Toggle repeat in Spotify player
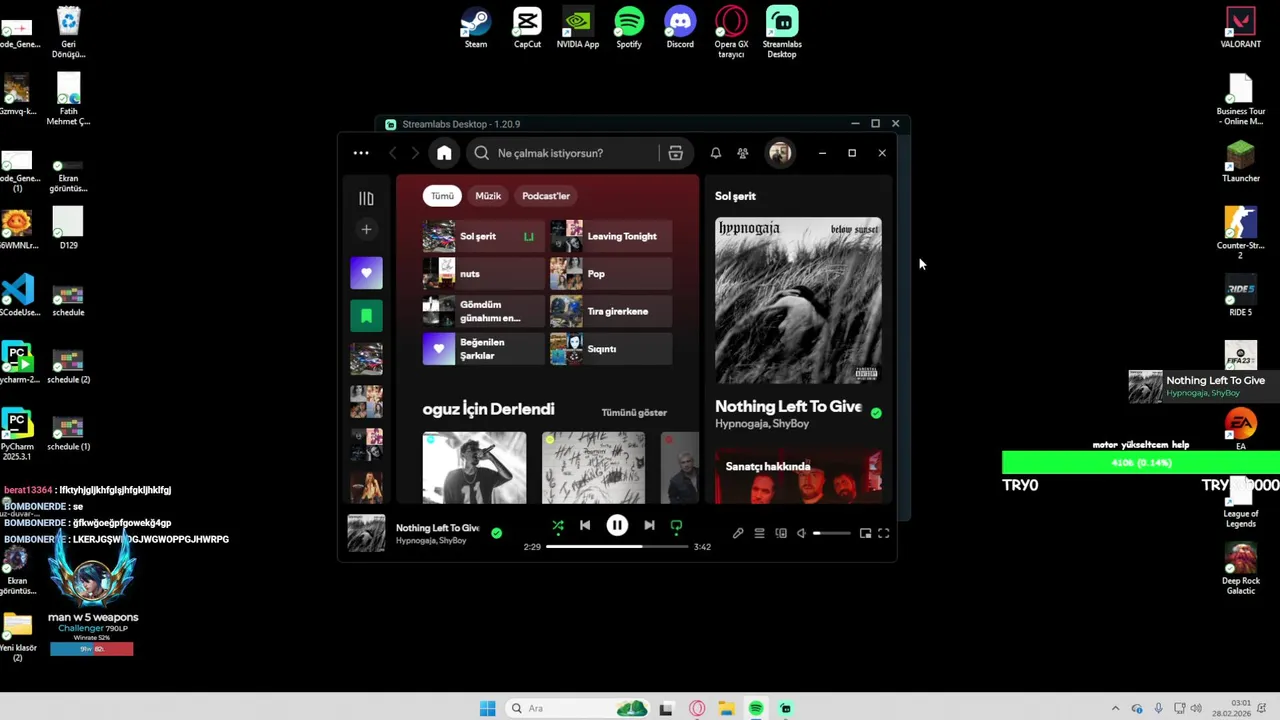The image size is (1280, 720). [676, 525]
